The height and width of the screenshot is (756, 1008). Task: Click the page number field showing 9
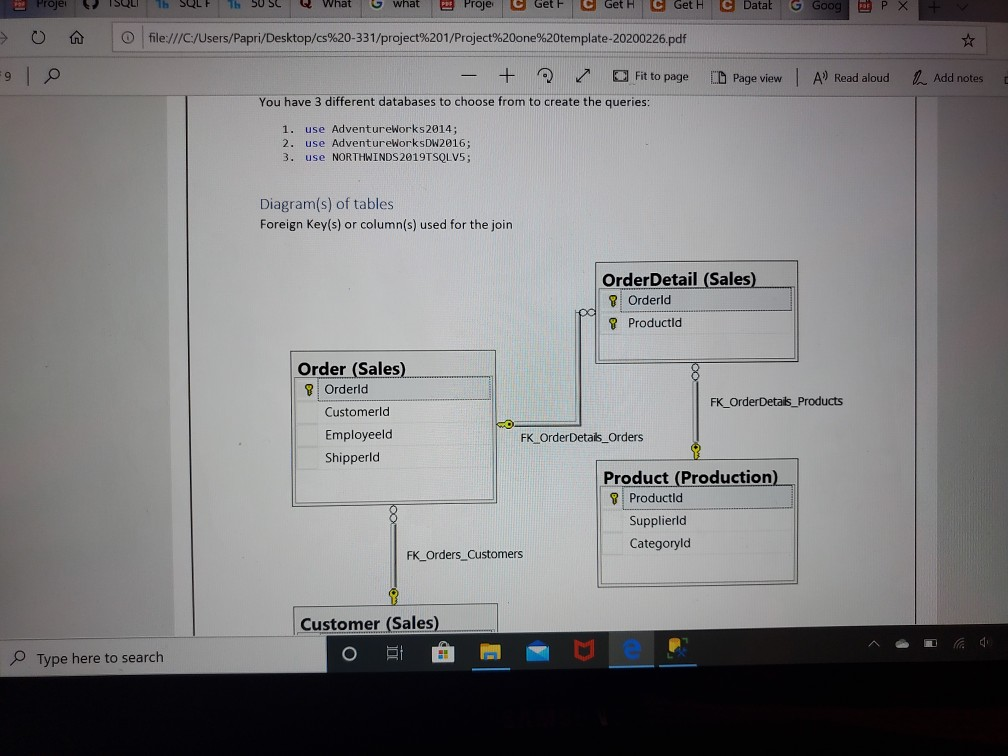coord(9,76)
